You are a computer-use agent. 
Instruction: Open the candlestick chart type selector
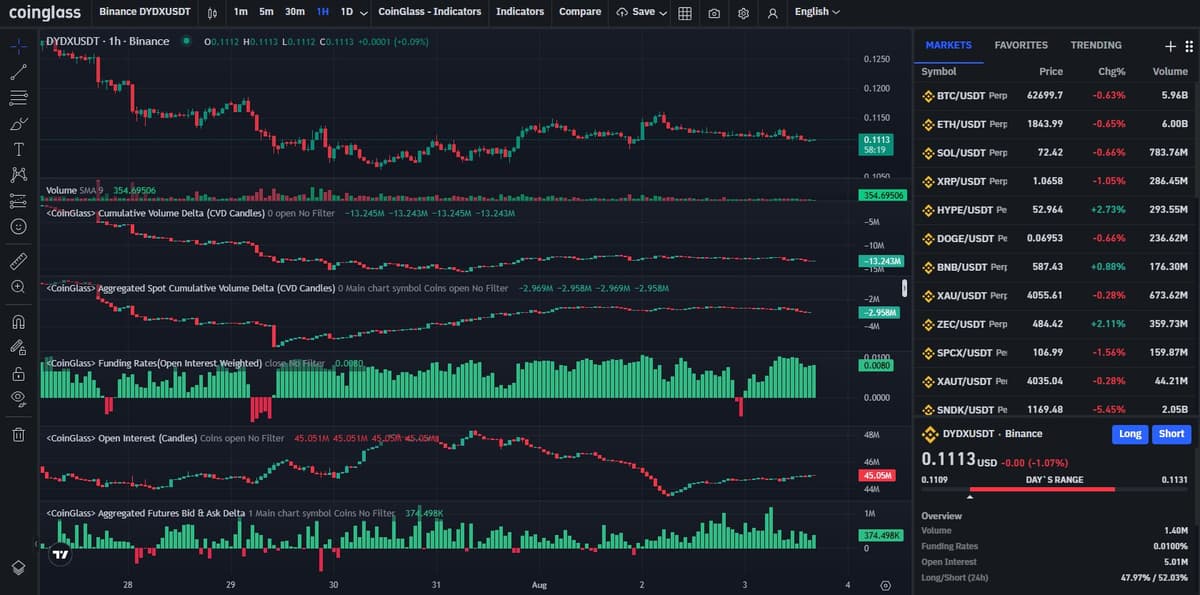coord(212,12)
